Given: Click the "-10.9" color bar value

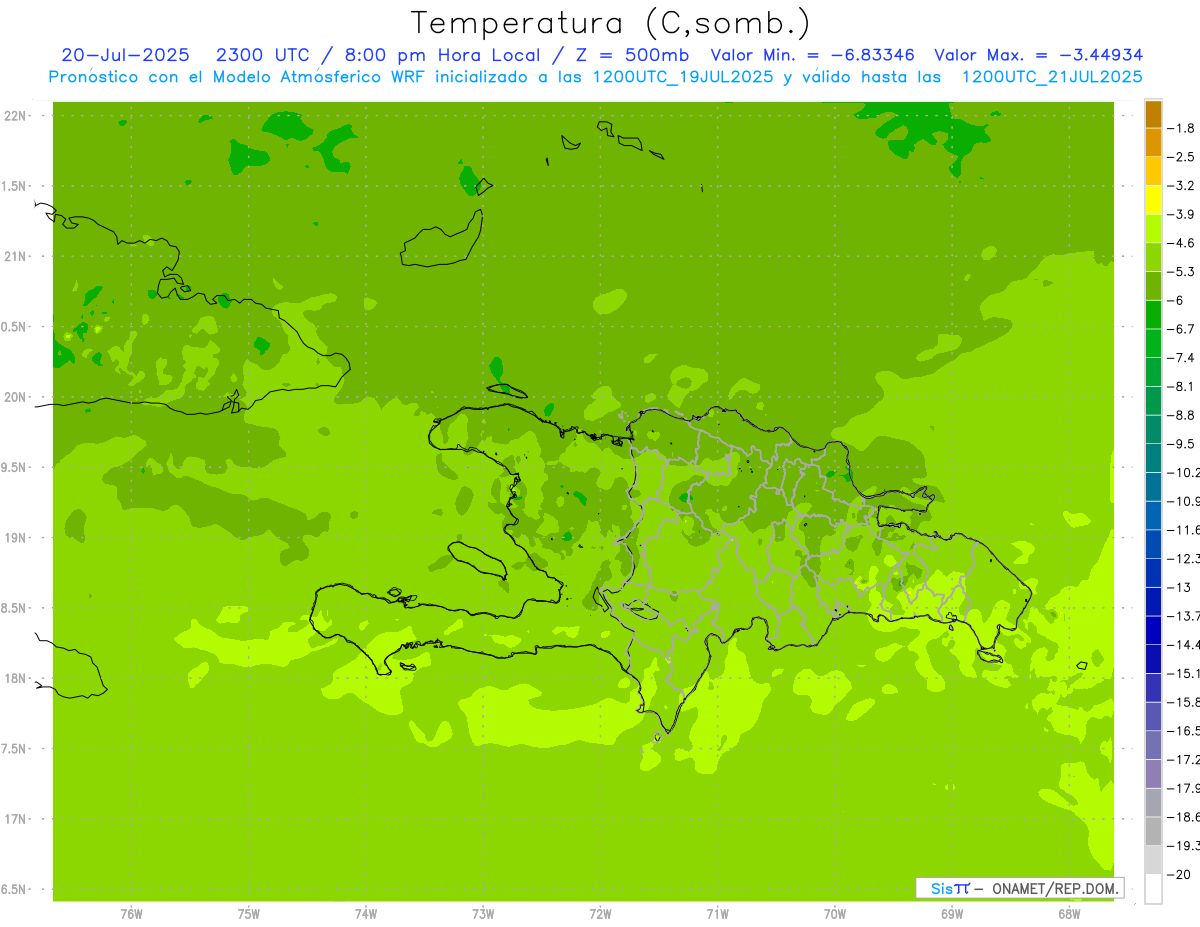Looking at the screenshot, I should point(1184,501).
